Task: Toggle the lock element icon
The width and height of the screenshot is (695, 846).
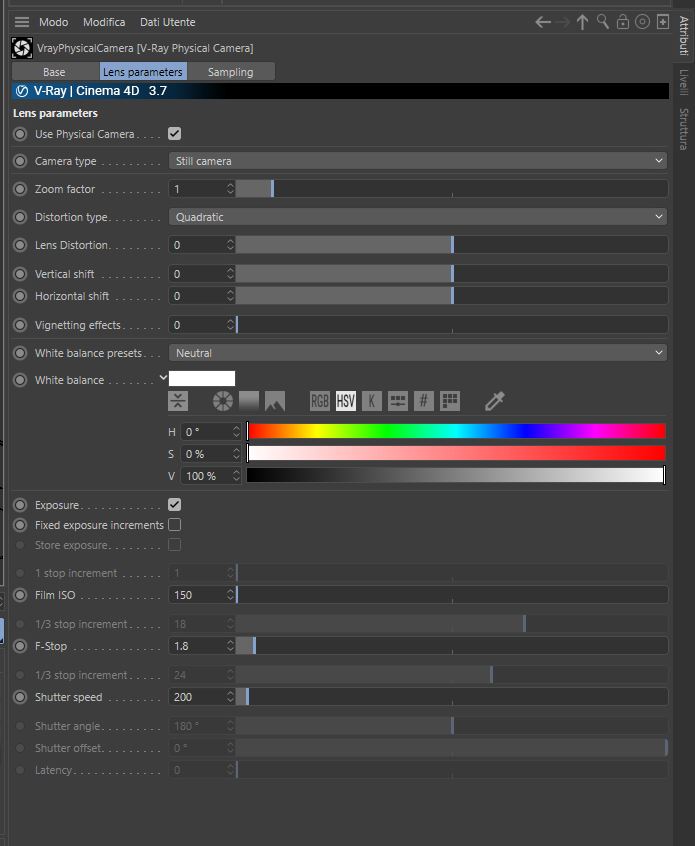Action: 623,22
